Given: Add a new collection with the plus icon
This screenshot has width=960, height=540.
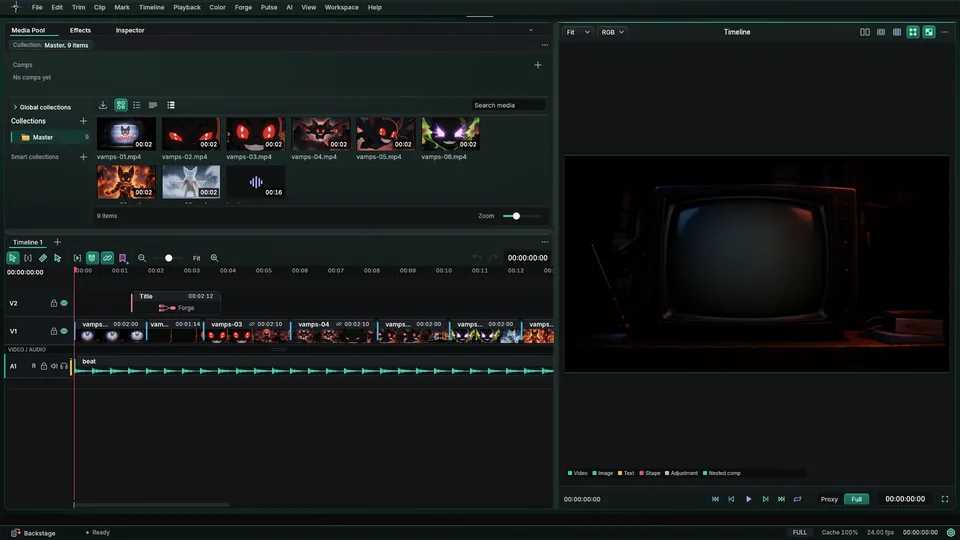Looking at the screenshot, I should (83, 121).
